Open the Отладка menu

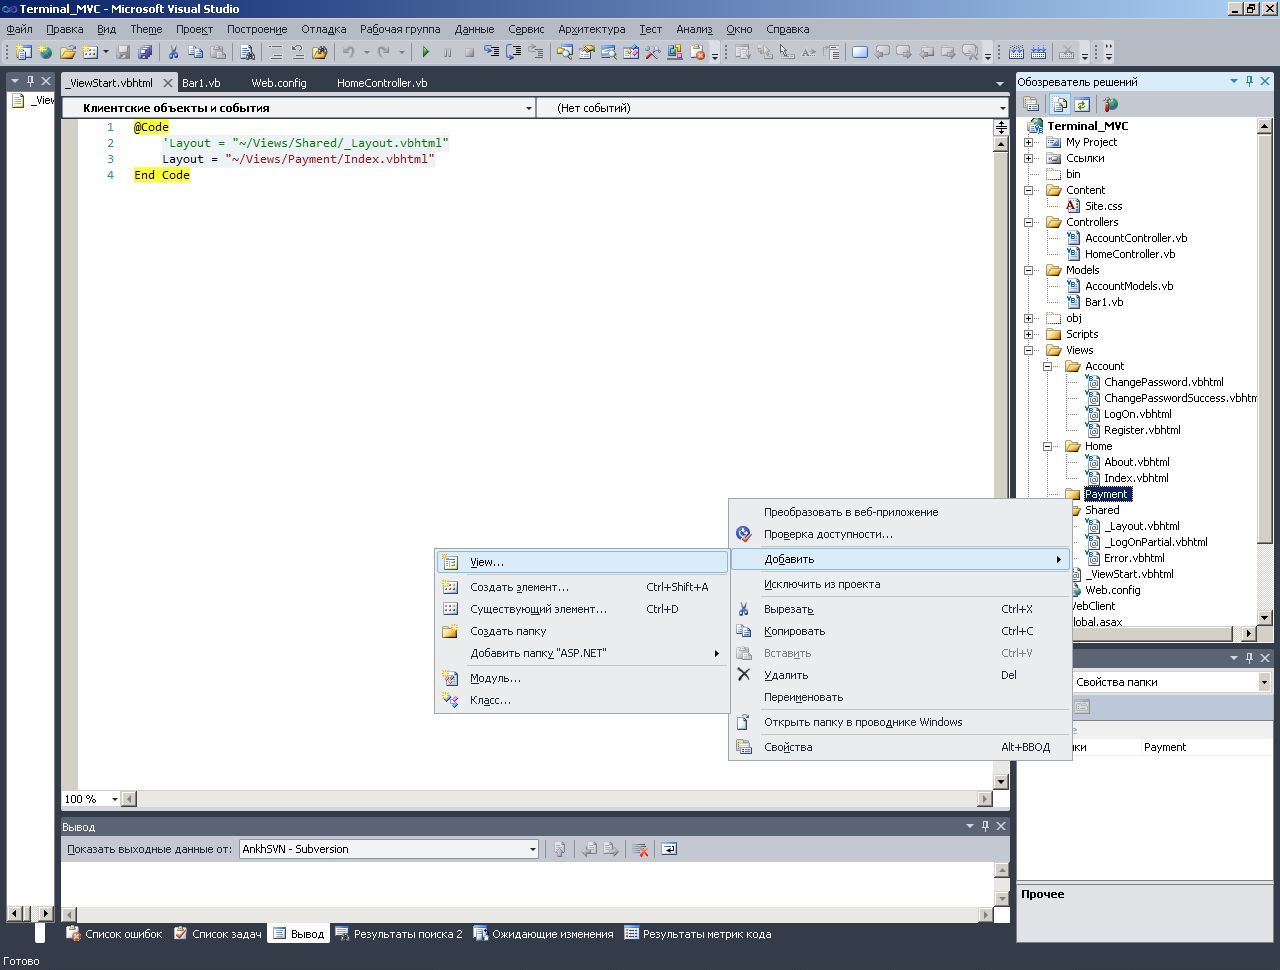click(x=323, y=29)
